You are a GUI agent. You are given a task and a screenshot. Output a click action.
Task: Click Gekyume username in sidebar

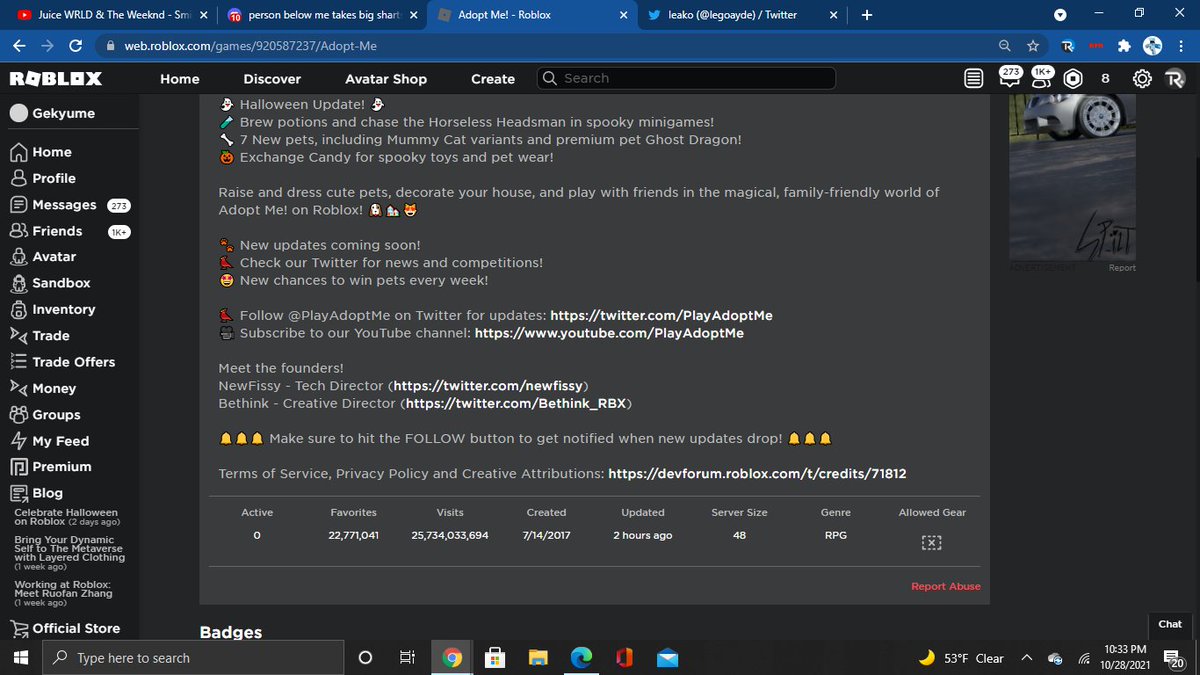click(x=64, y=113)
